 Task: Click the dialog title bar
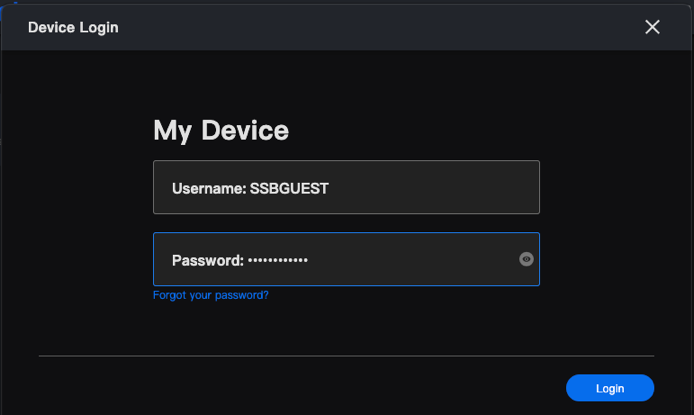point(350,27)
